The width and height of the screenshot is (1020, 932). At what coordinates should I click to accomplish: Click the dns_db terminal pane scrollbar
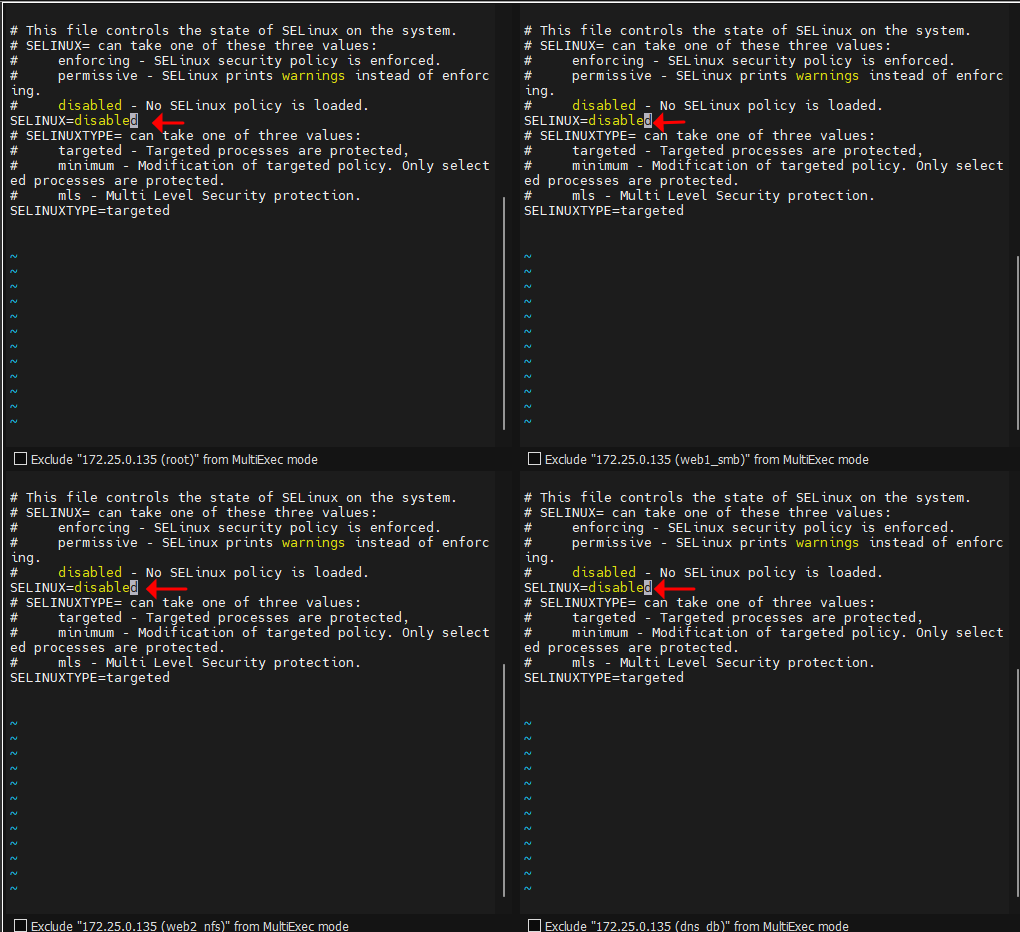tap(1017, 783)
